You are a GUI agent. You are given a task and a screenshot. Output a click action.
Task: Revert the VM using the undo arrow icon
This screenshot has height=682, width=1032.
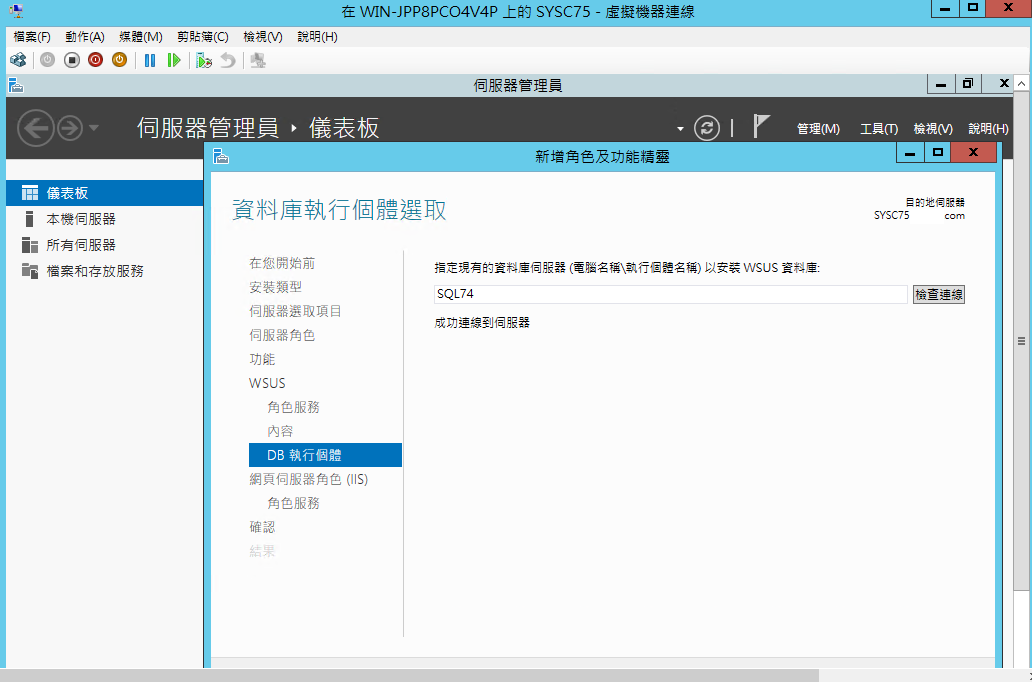coord(228,61)
